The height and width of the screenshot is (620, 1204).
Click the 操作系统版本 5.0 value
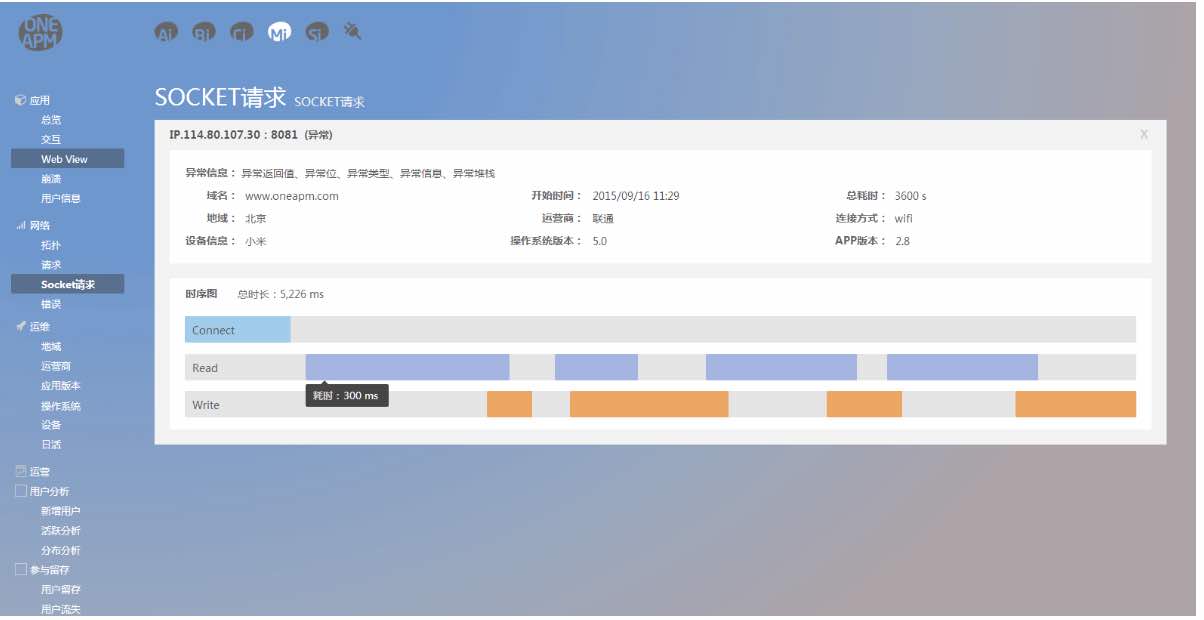600,241
